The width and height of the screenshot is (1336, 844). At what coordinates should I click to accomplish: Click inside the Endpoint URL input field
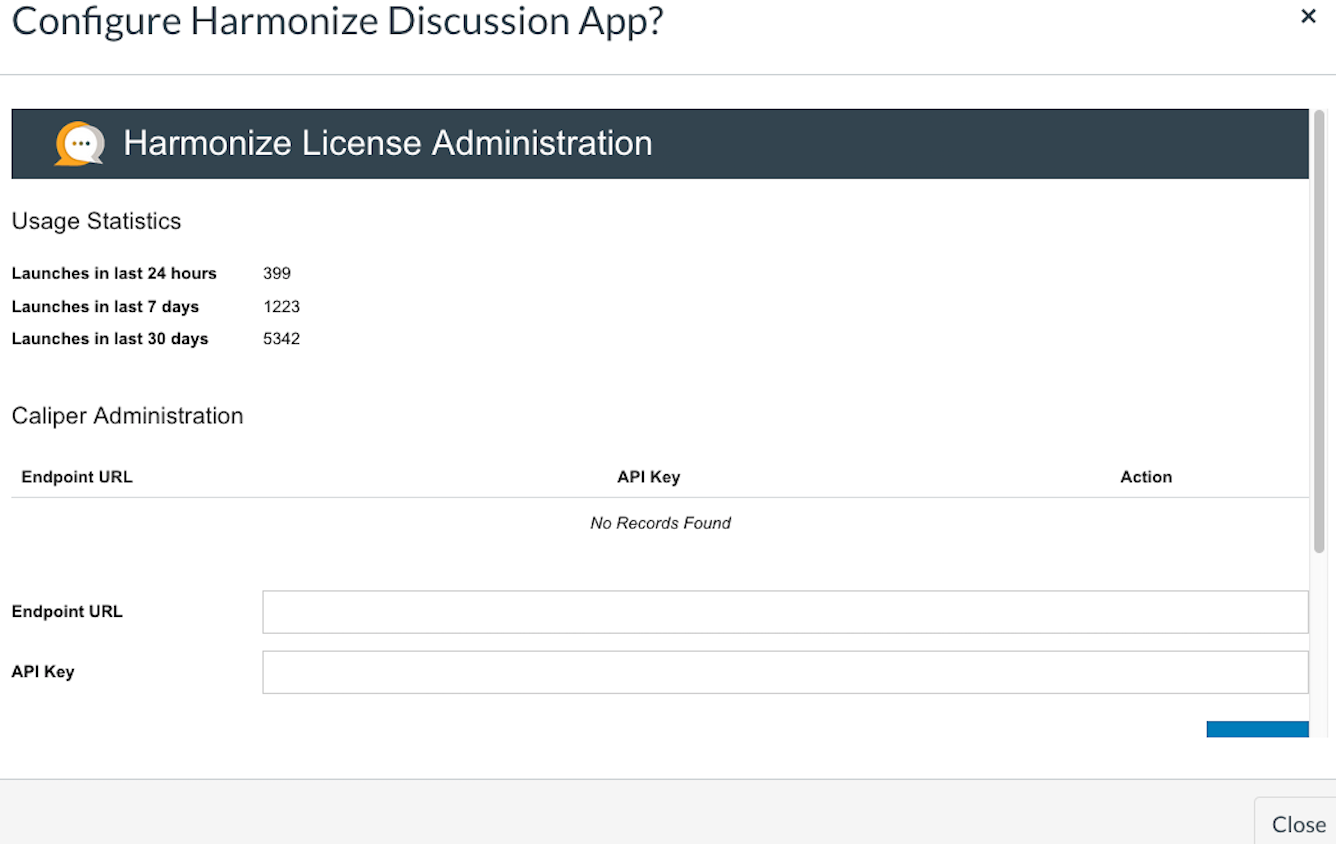pyautogui.click(x=785, y=612)
